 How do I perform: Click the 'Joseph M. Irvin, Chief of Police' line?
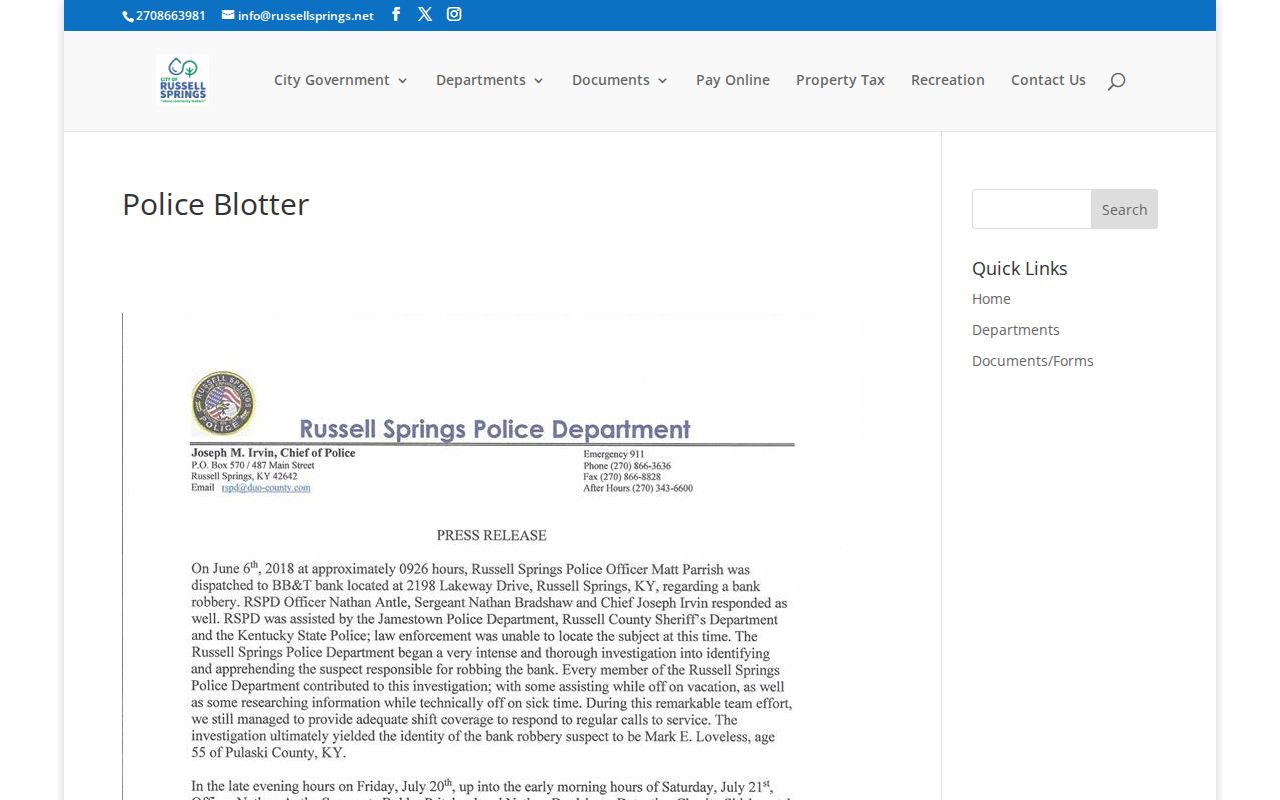273,453
